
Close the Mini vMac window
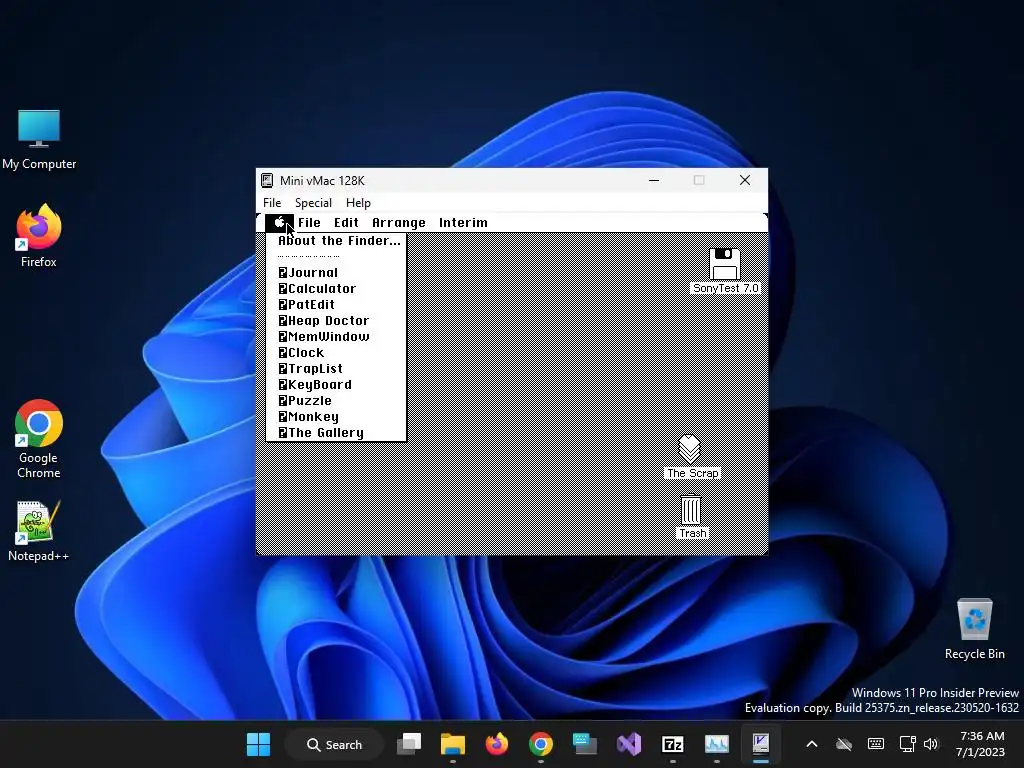tap(744, 180)
